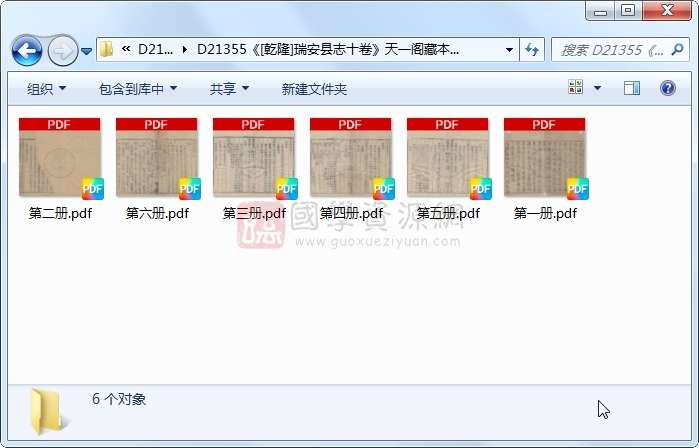699x448 pixels.
Task: Click the PDF badge icon on 第三册.pdf
Action: (287, 189)
